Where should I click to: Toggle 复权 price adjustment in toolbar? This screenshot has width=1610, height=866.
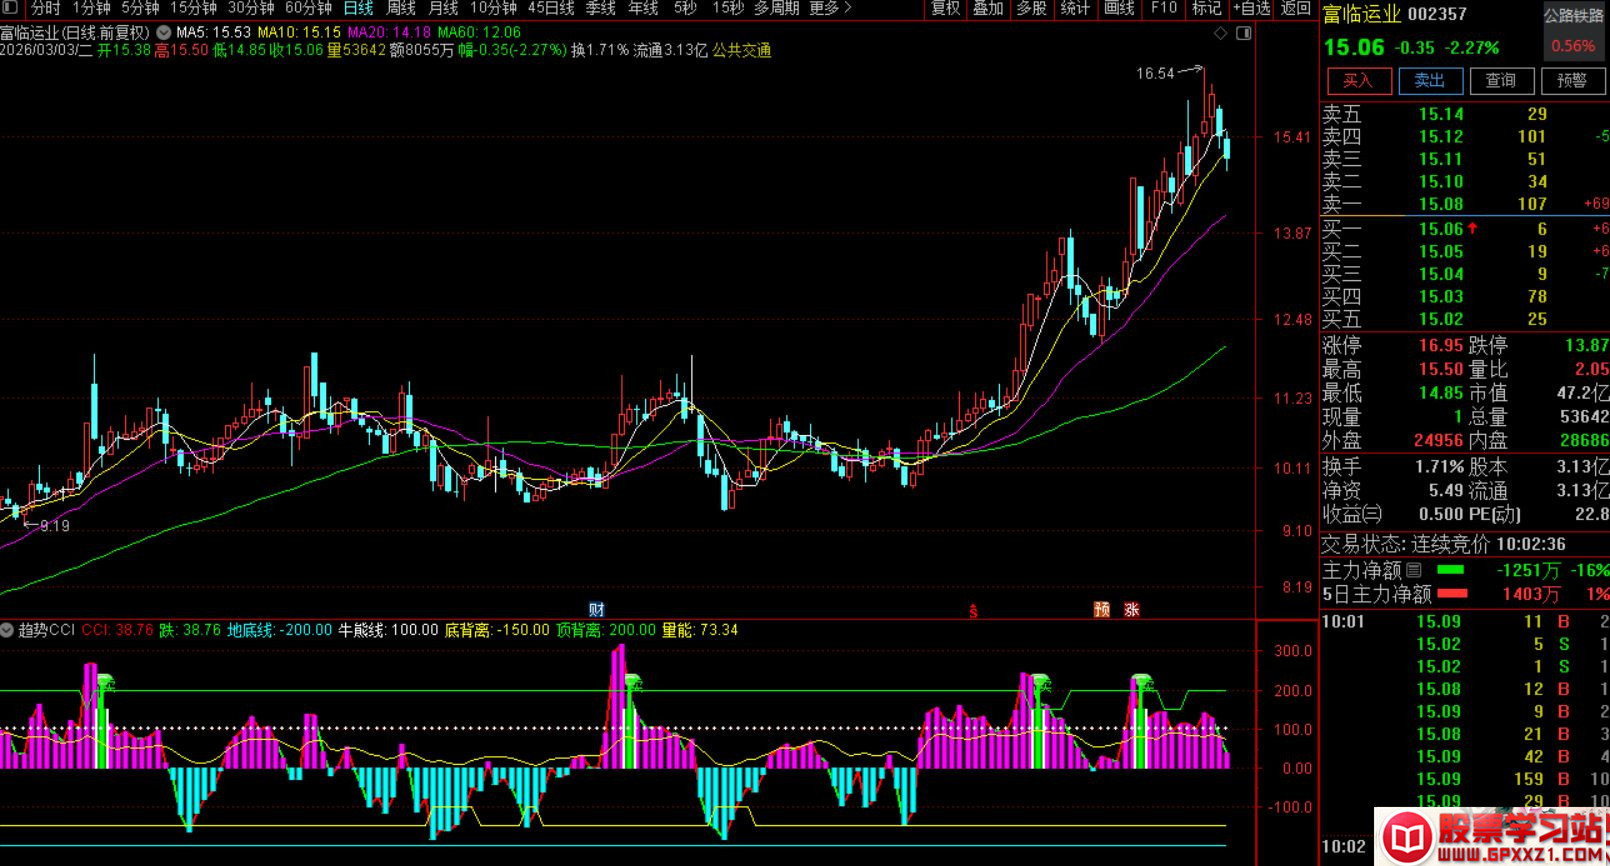coord(945,8)
